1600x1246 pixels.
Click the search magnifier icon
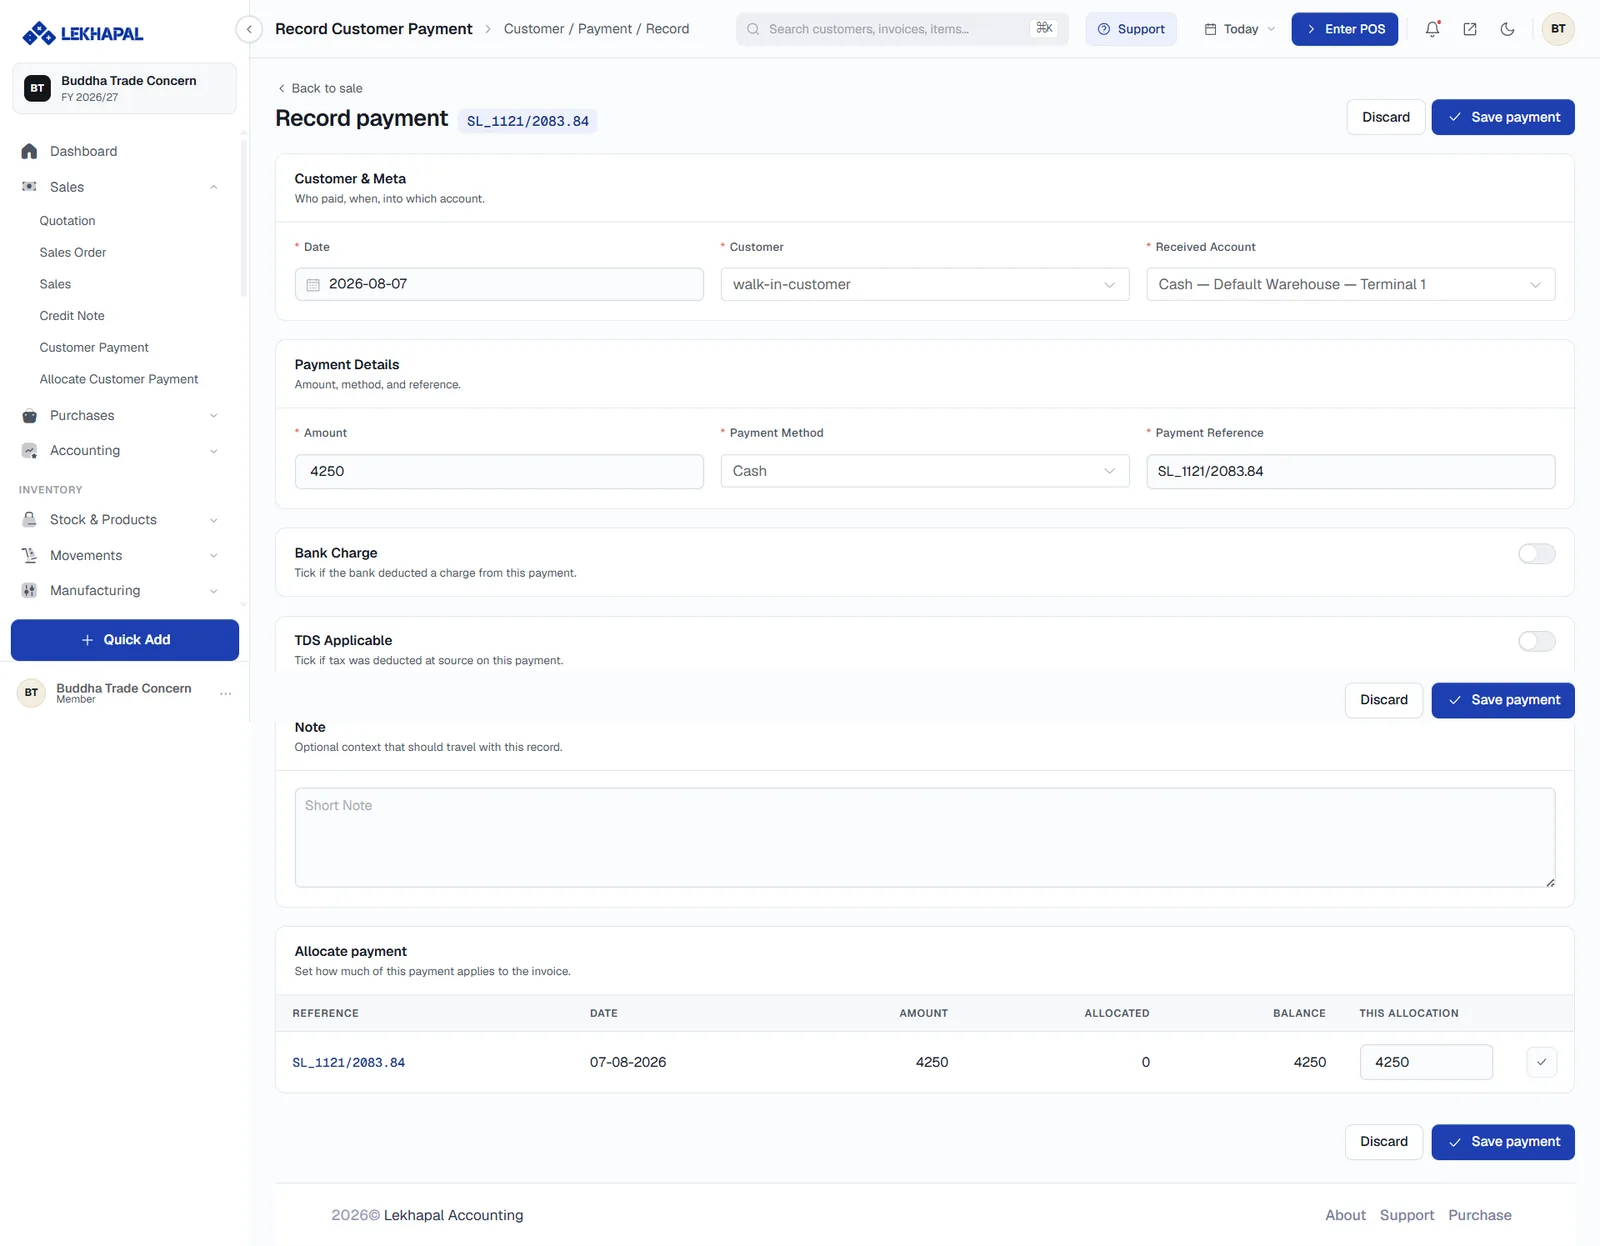pos(753,29)
